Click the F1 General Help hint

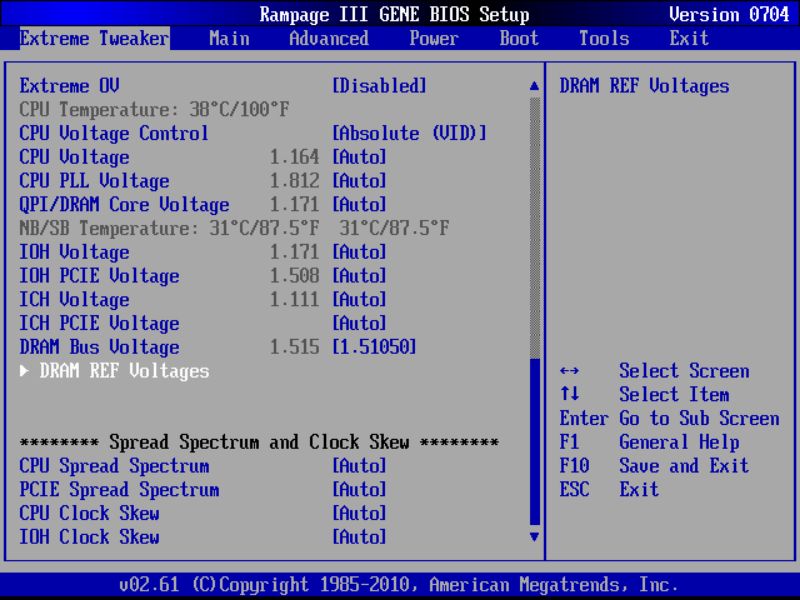[x=649, y=442]
